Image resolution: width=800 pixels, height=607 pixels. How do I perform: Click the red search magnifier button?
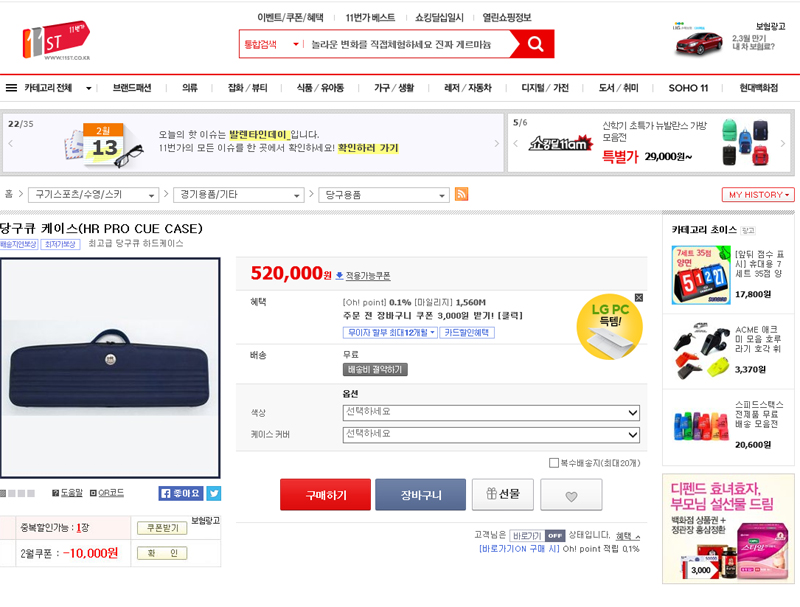point(535,44)
